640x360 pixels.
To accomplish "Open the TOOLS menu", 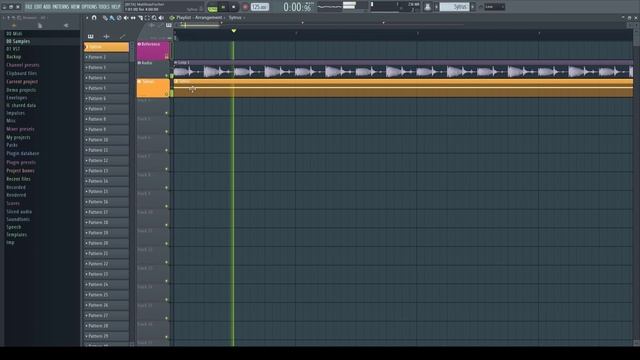I will point(104,7).
